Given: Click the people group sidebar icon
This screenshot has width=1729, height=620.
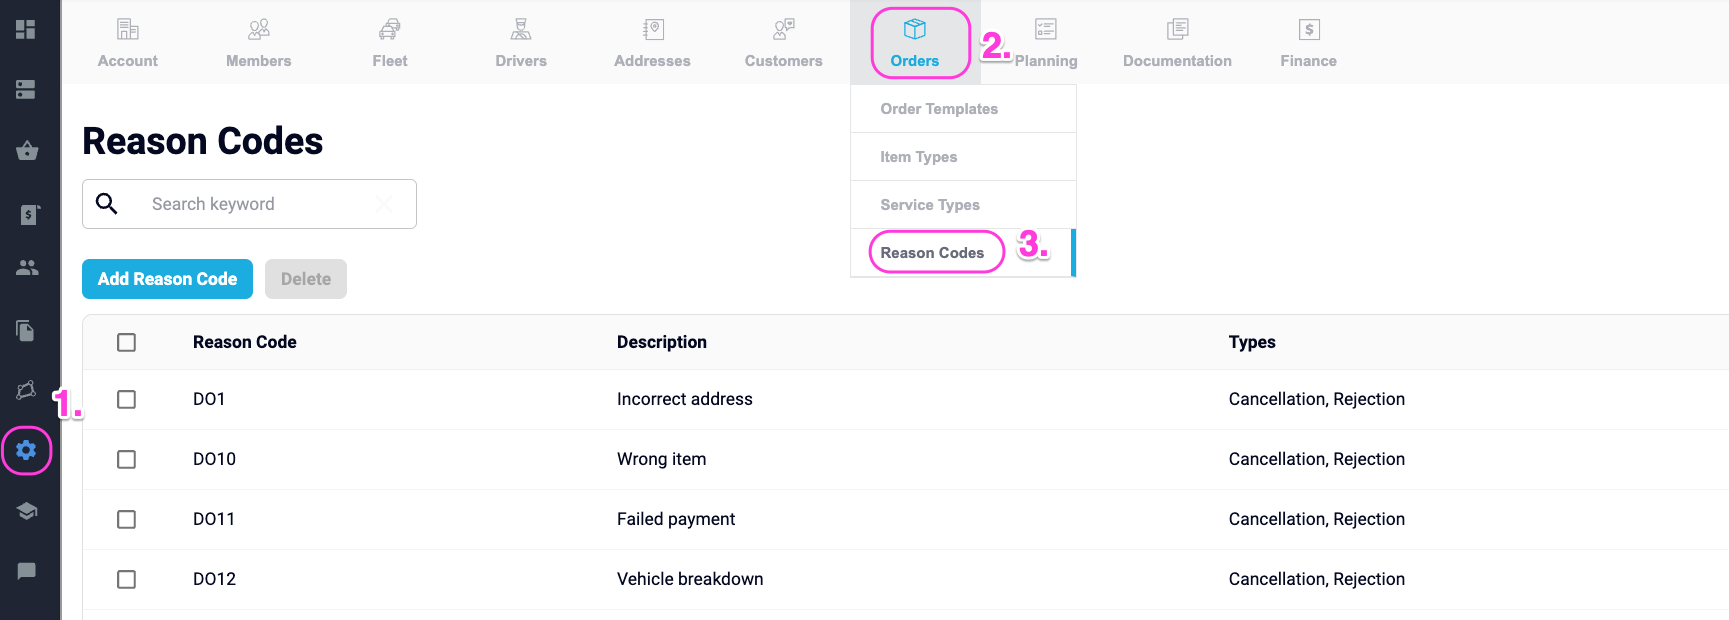Looking at the screenshot, I should point(27,267).
